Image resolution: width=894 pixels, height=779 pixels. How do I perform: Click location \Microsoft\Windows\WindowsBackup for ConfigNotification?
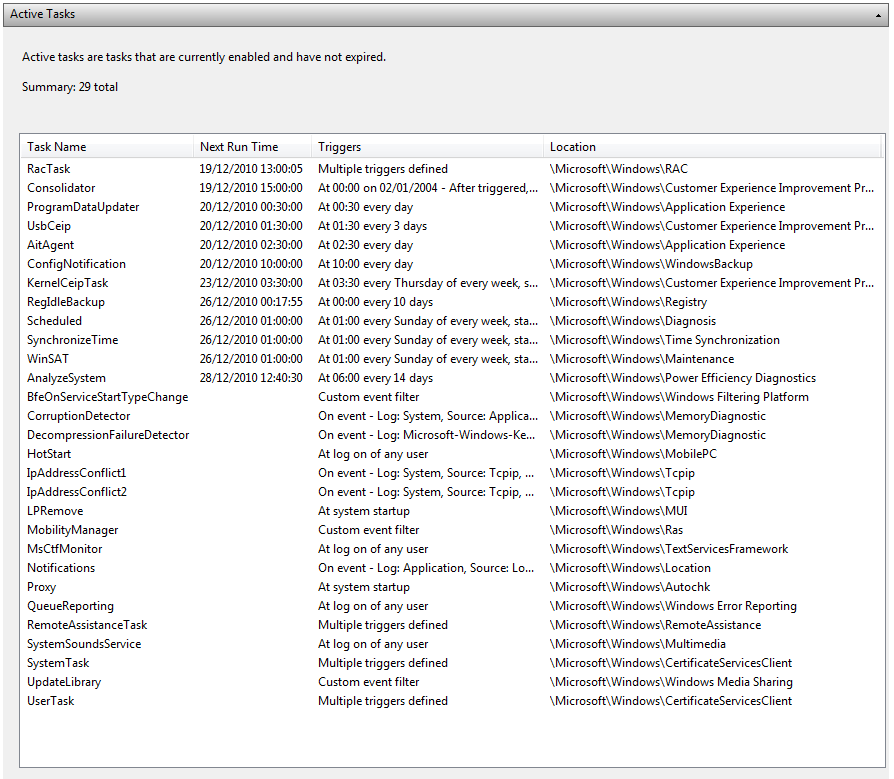pyautogui.click(x=651, y=264)
